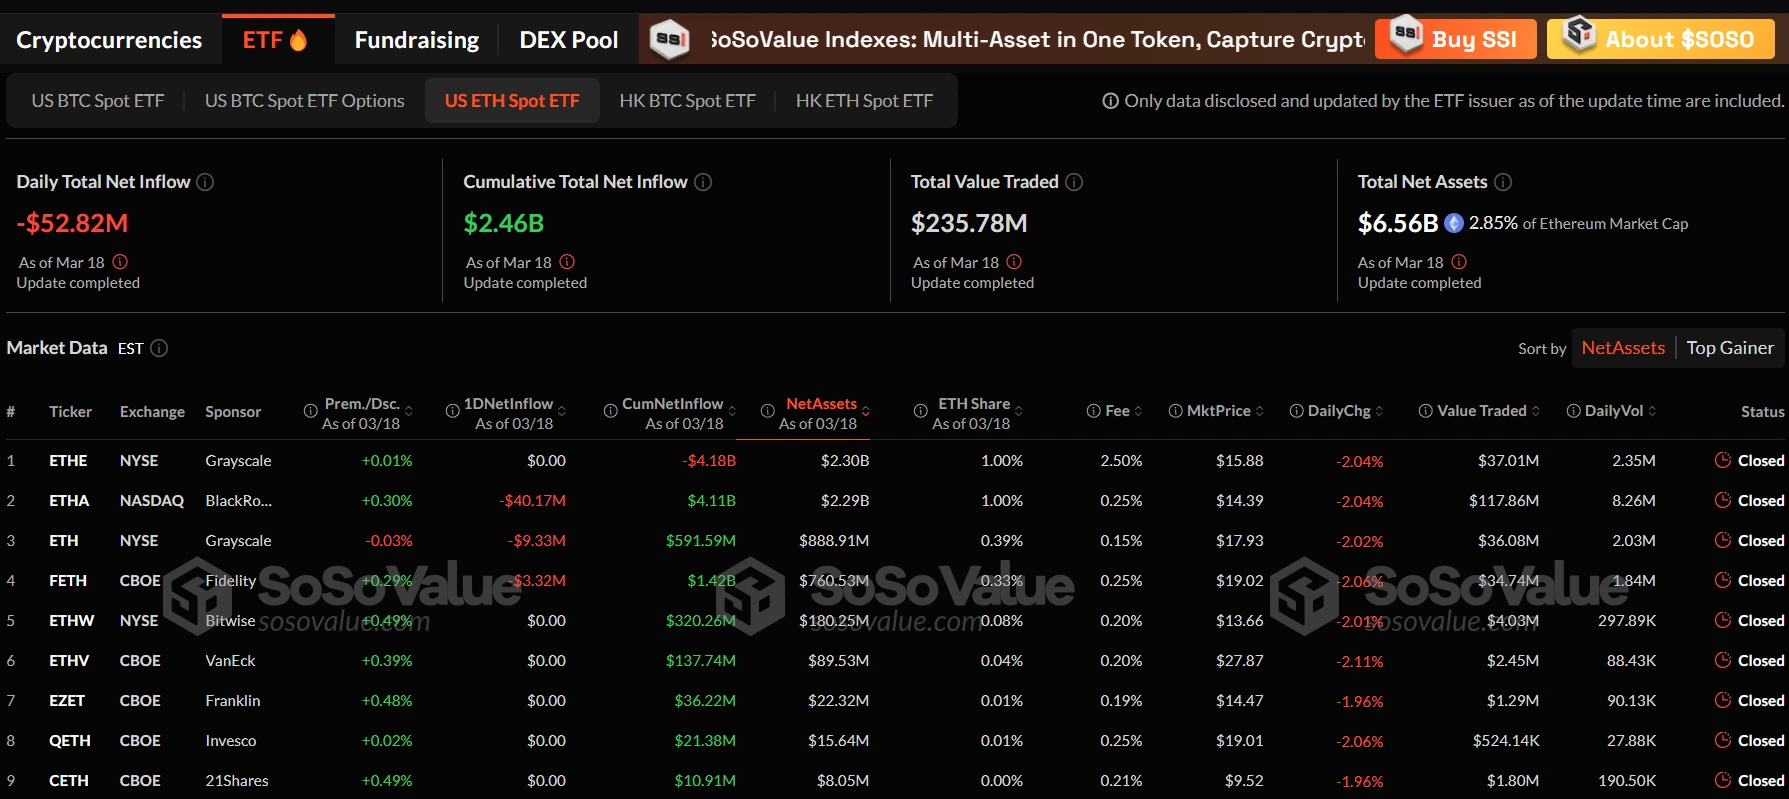The image size is (1789, 799).
Task: Toggle NetAssets column sort arrows
Action: pyautogui.click(x=866, y=411)
